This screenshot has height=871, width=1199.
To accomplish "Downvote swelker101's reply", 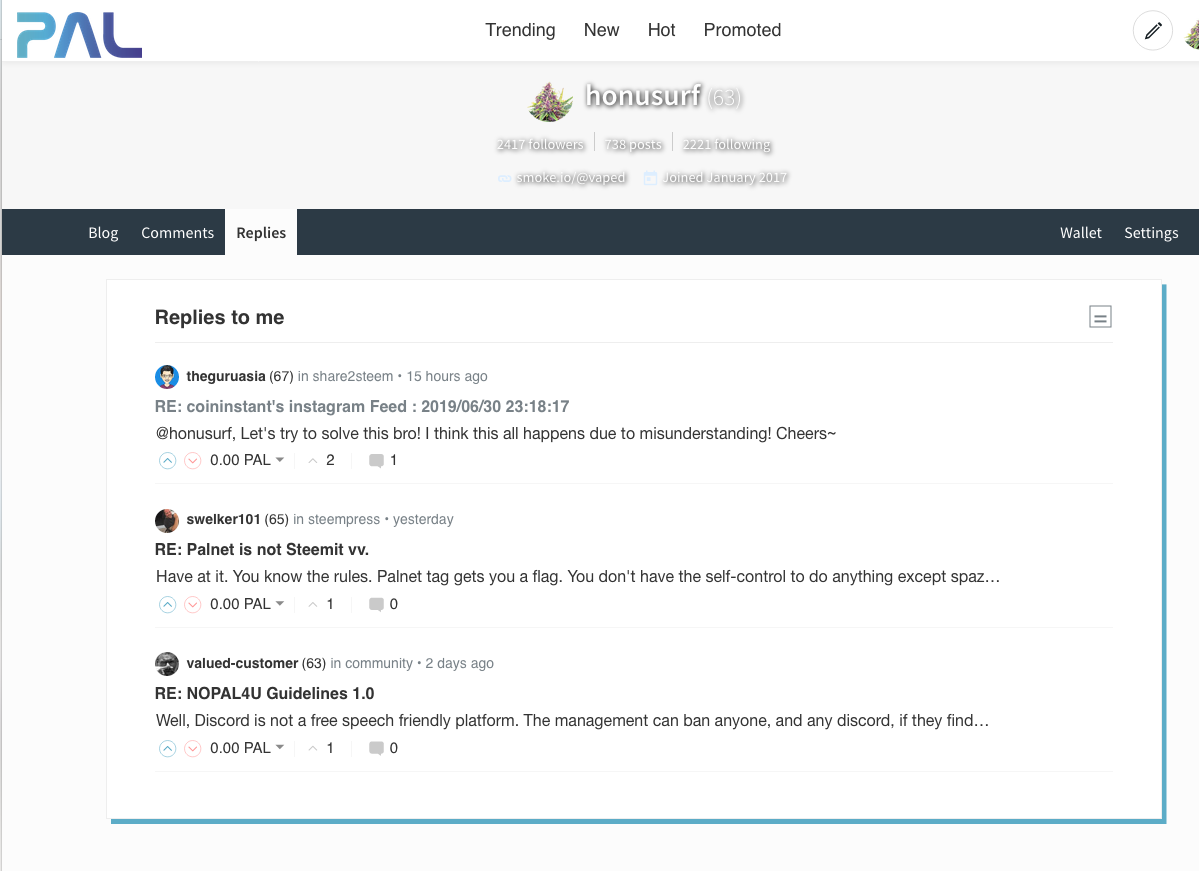I will click(193, 604).
